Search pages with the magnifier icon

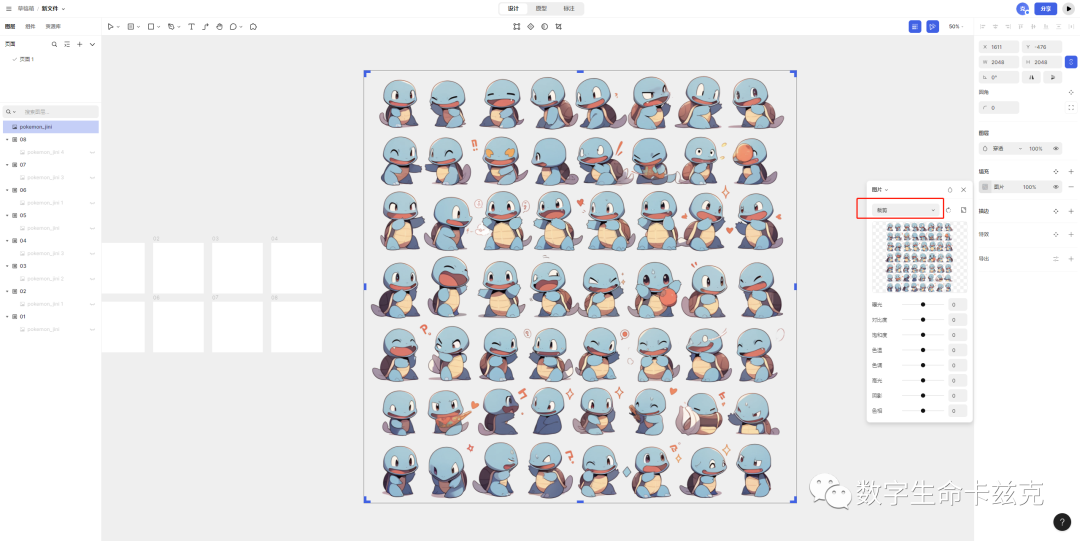(54, 44)
